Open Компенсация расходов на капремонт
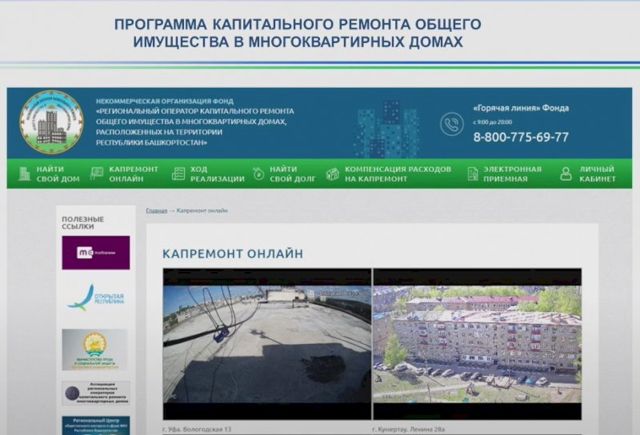The width and height of the screenshot is (640, 435). [397, 174]
